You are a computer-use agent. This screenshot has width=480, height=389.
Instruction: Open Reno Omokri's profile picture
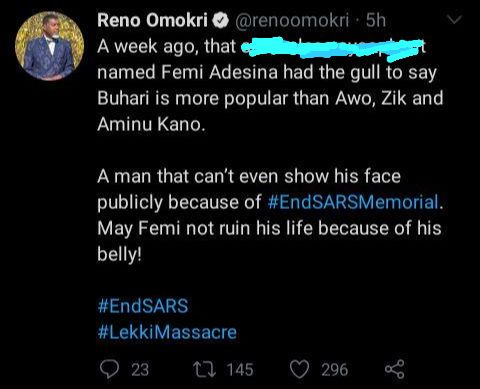coord(50,46)
